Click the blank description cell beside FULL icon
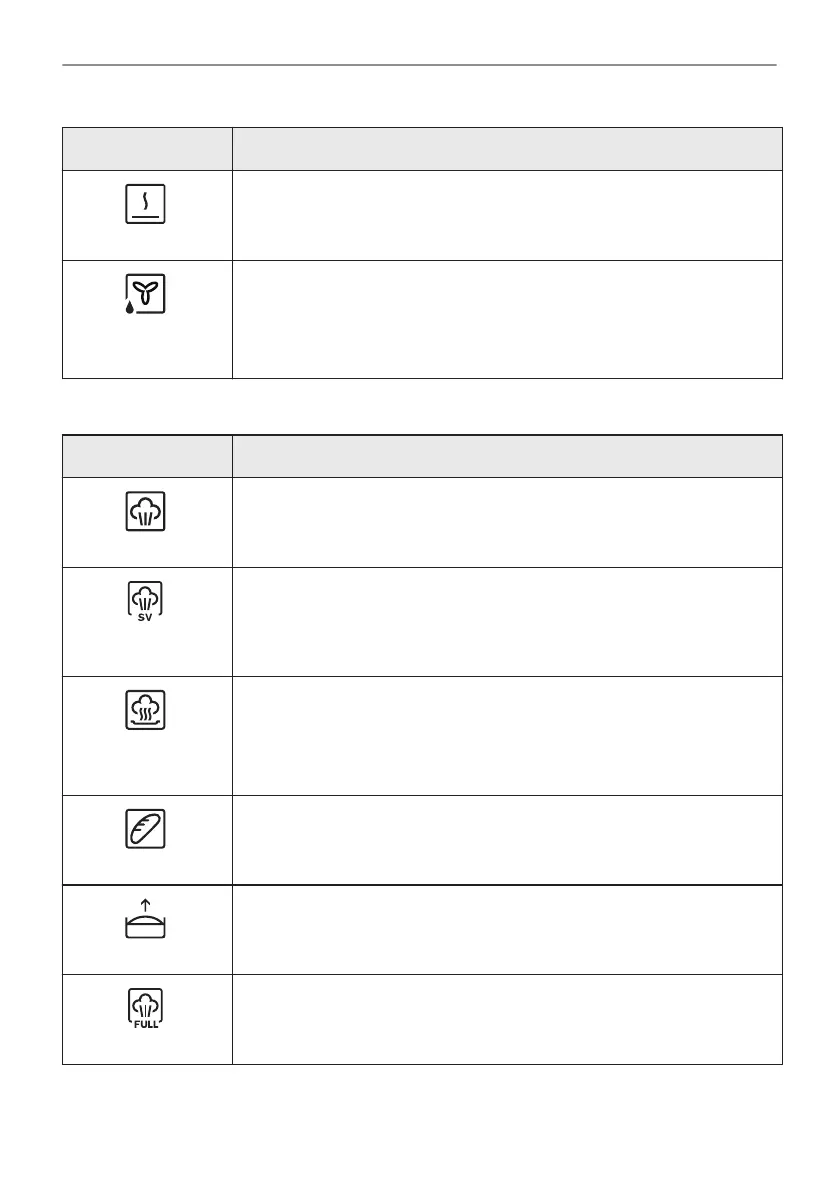This screenshot has width=839, height=1191. click(507, 1019)
